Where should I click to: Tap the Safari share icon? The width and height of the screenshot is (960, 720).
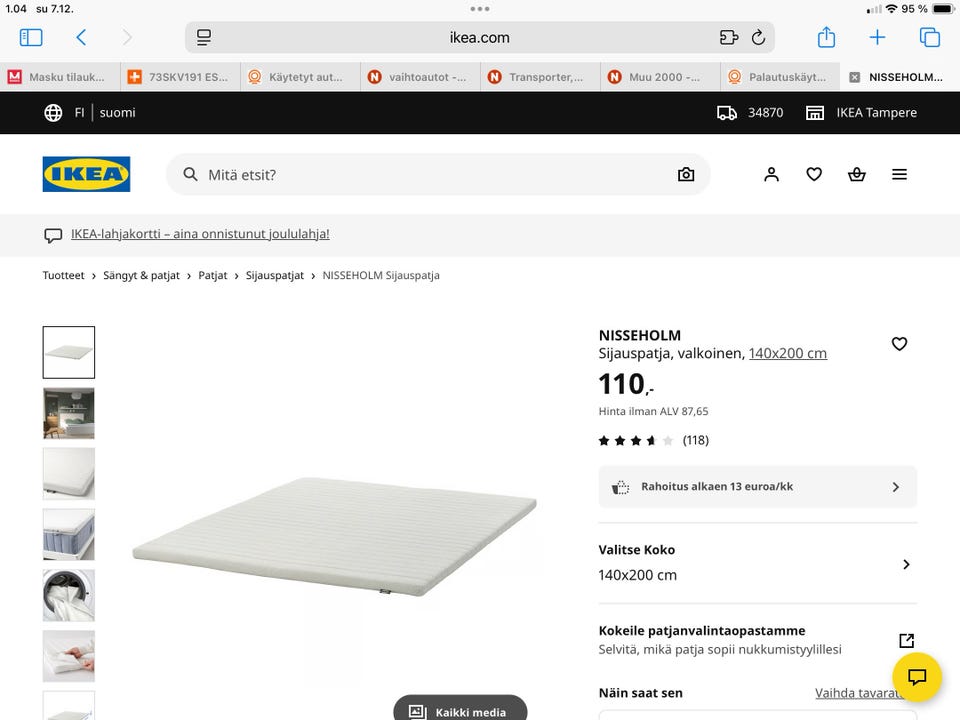coord(826,38)
